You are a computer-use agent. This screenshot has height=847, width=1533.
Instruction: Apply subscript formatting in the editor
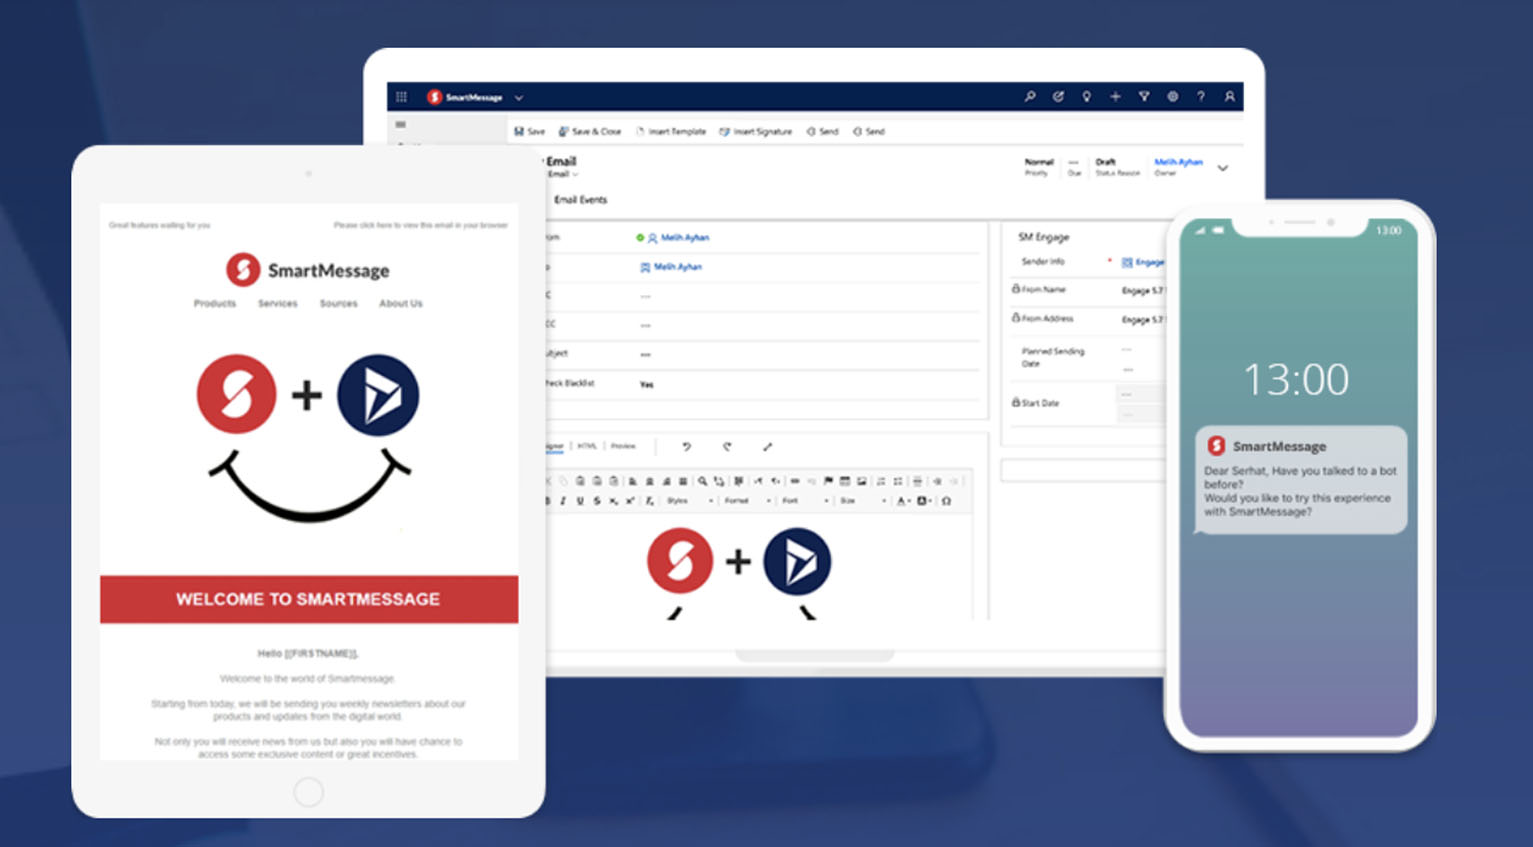click(x=613, y=501)
